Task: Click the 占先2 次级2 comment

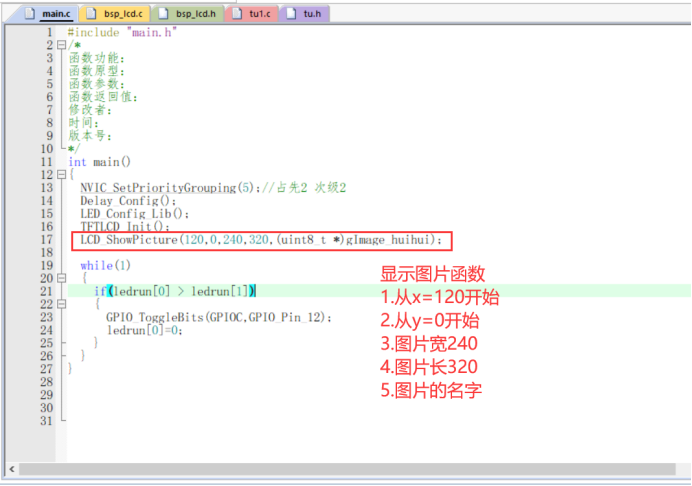Action: point(305,188)
